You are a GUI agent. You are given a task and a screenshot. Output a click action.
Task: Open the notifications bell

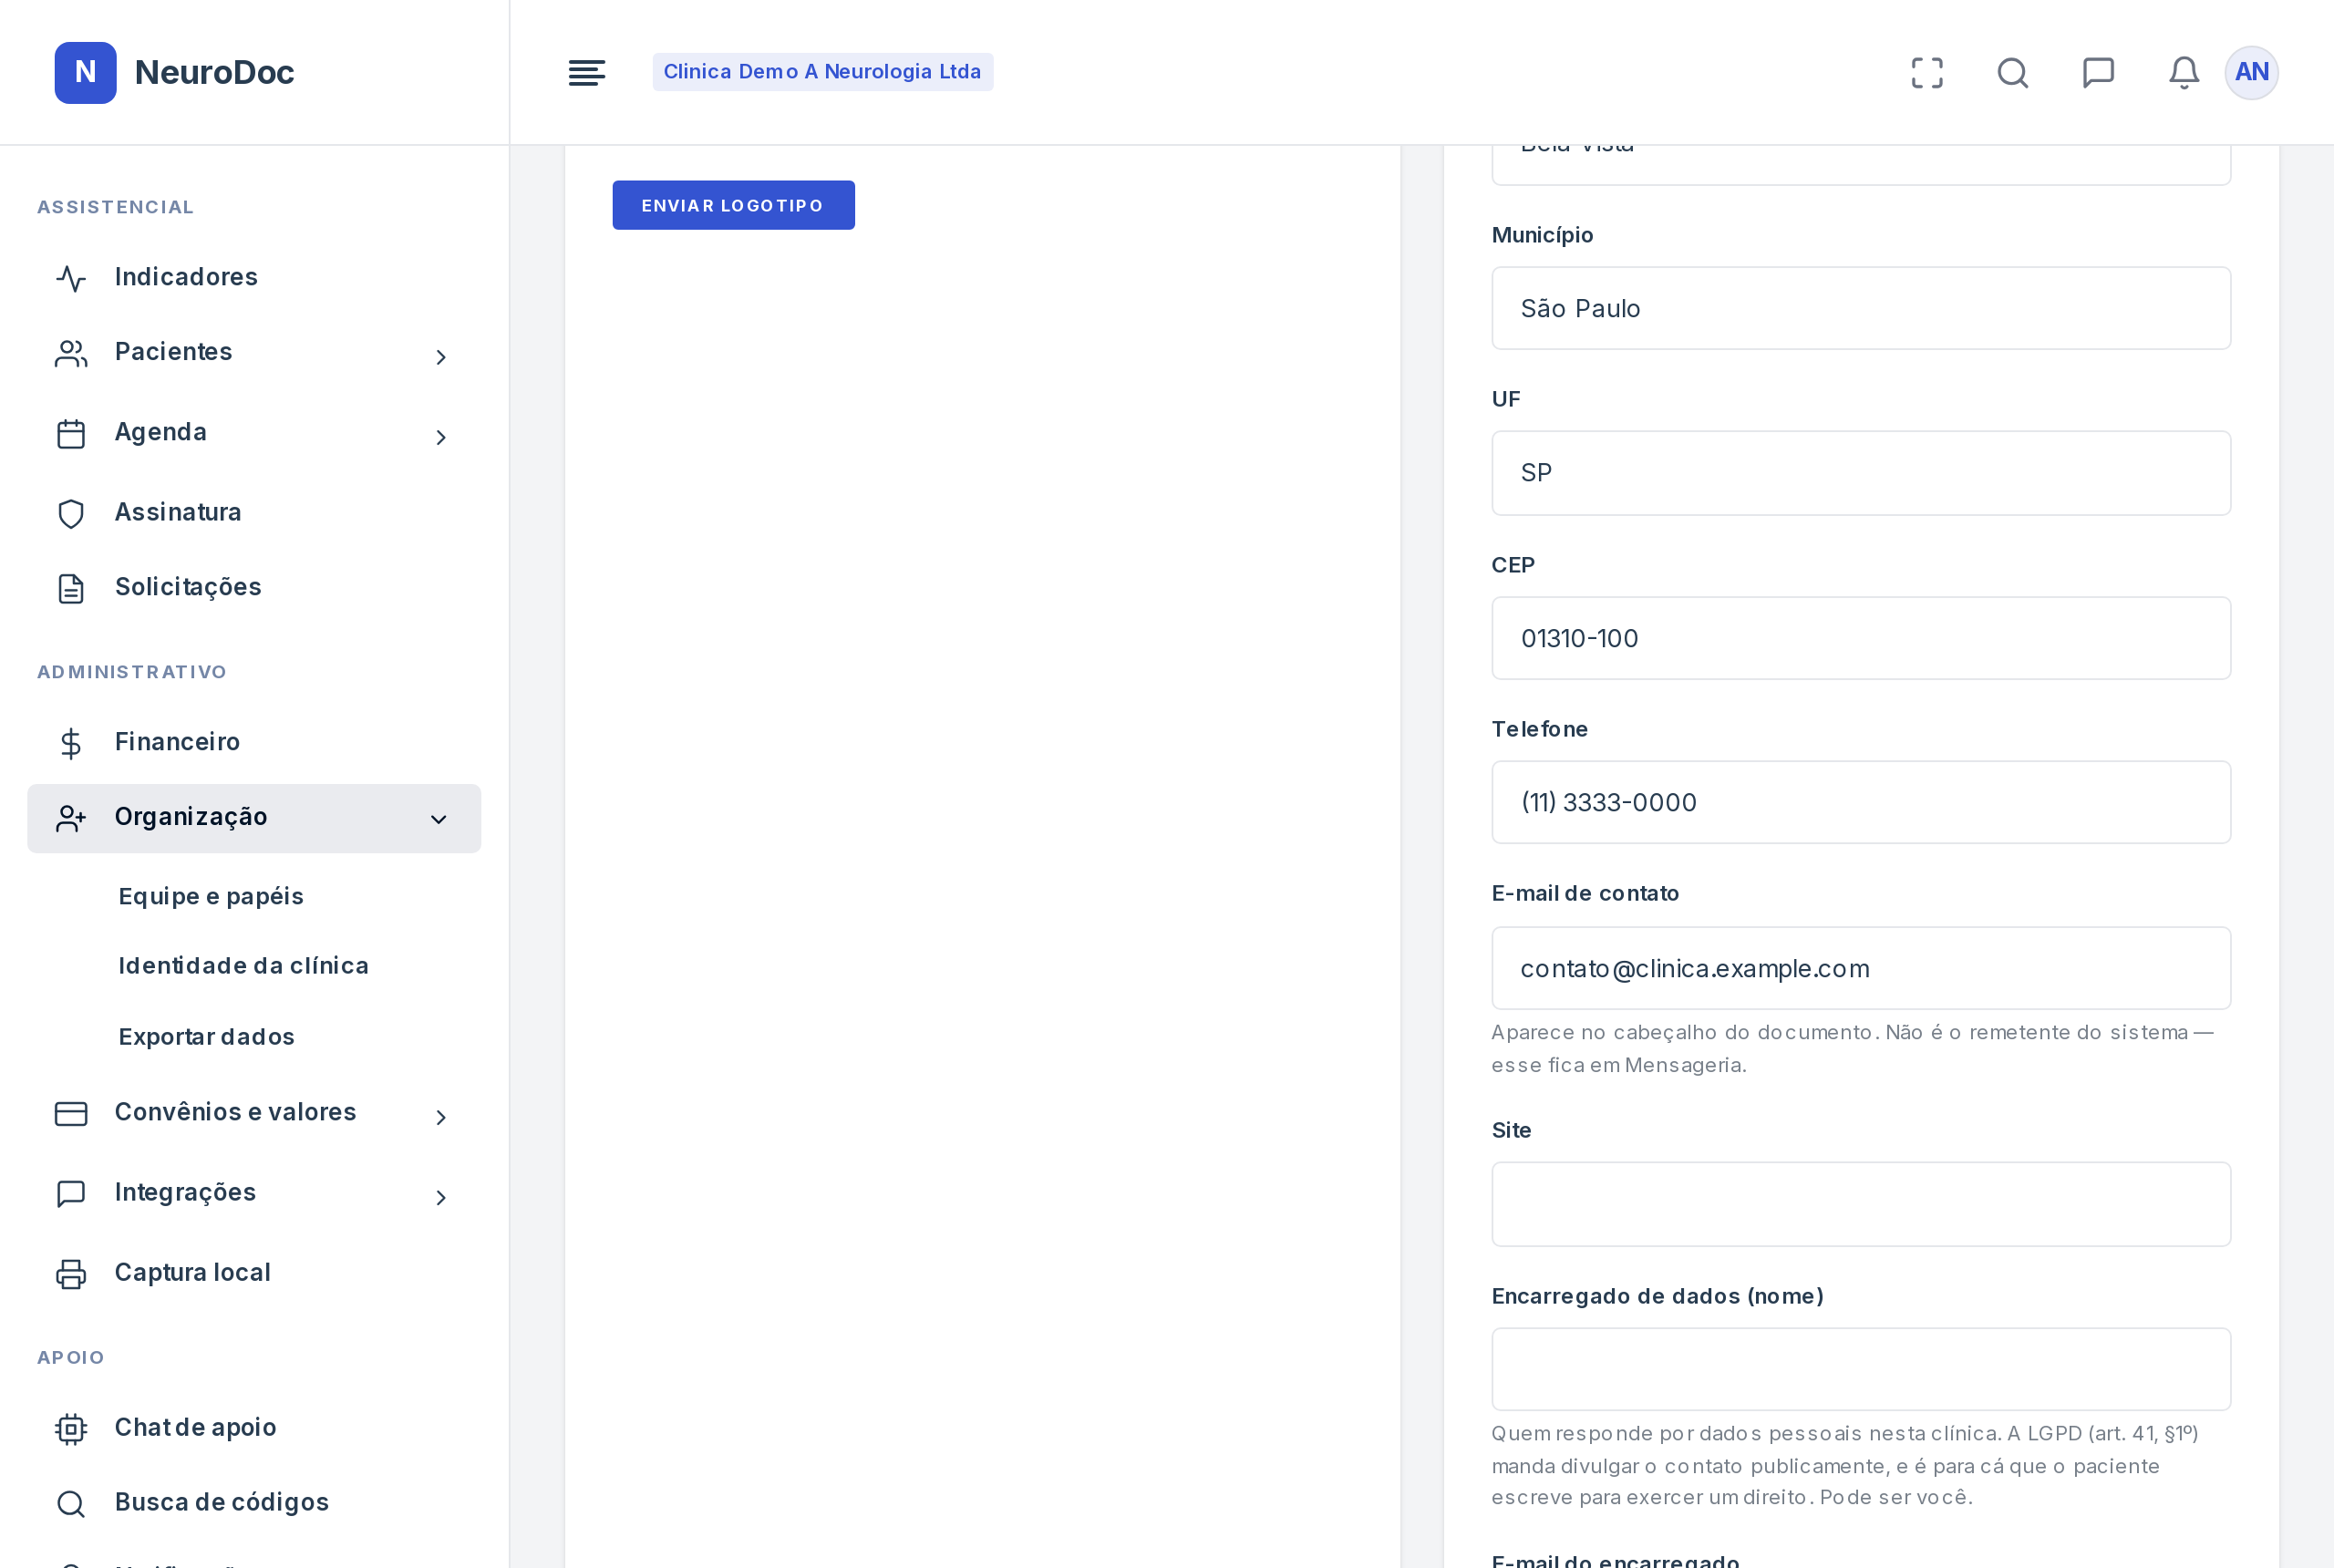click(x=2184, y=72)
